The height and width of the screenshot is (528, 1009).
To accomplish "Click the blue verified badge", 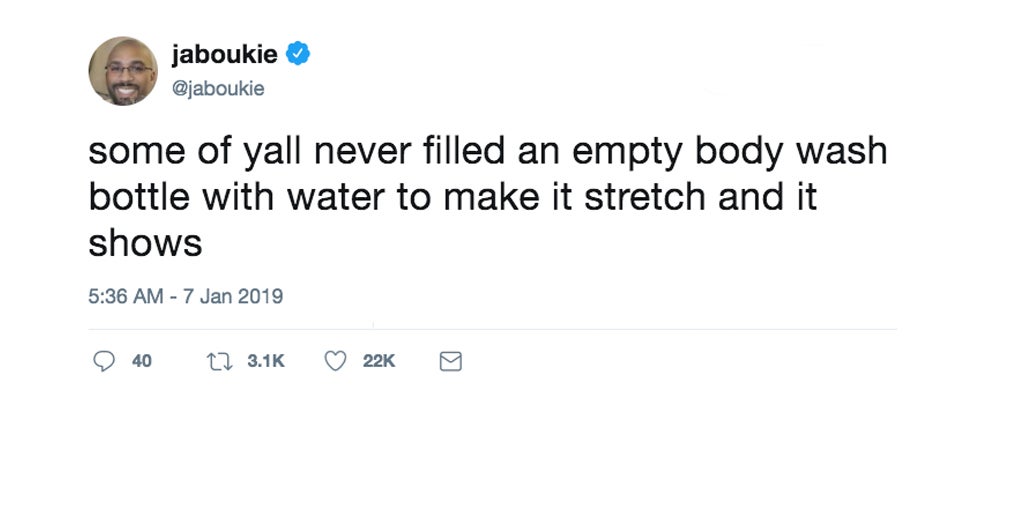I will pyautogui.click(x=297, y=54).
